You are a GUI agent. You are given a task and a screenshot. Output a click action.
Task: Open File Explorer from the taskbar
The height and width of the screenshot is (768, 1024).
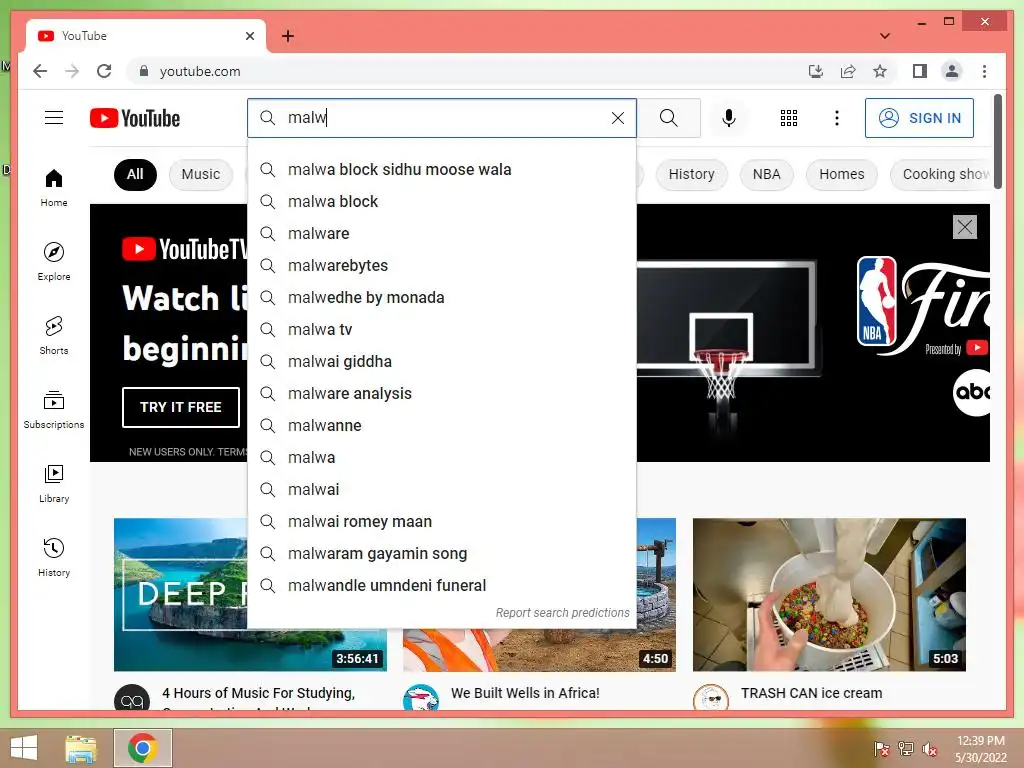coord(81,748)
